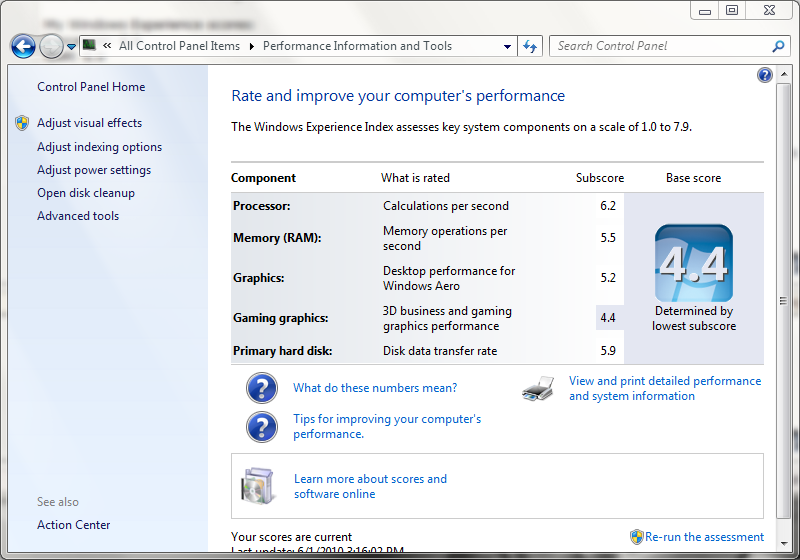Viewport: 800px width, 560px height.
Task: Open Control Panel Home
Action: pyautogui.click(x=91, y=87)
